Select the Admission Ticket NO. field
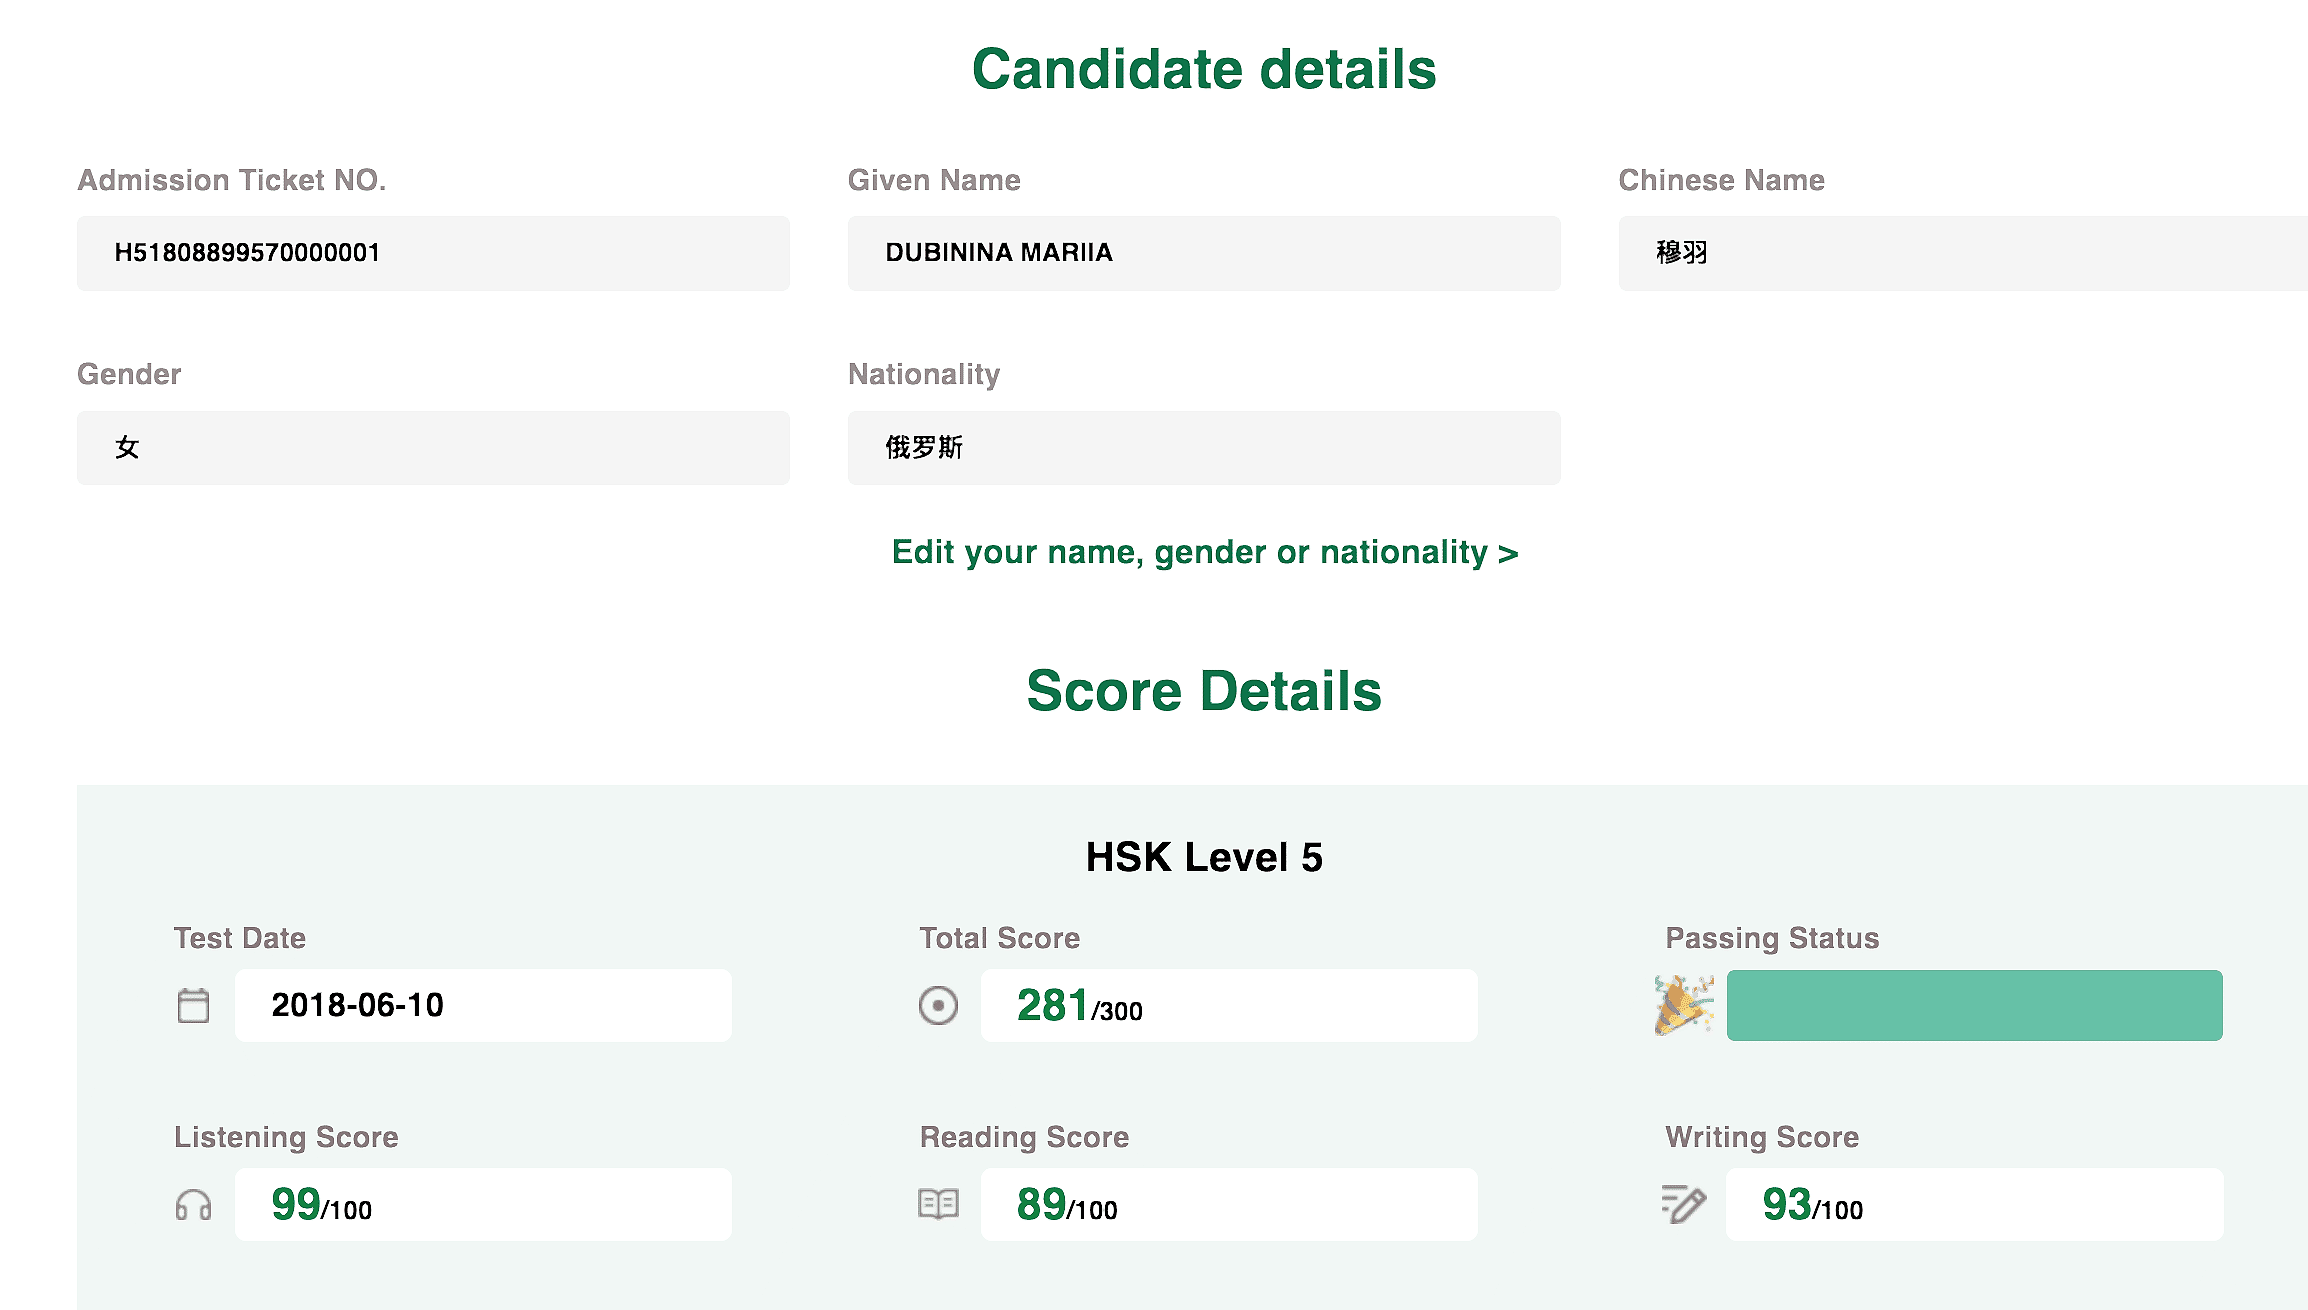This screenshot has width=2308, height=1310. coord(433,253)
